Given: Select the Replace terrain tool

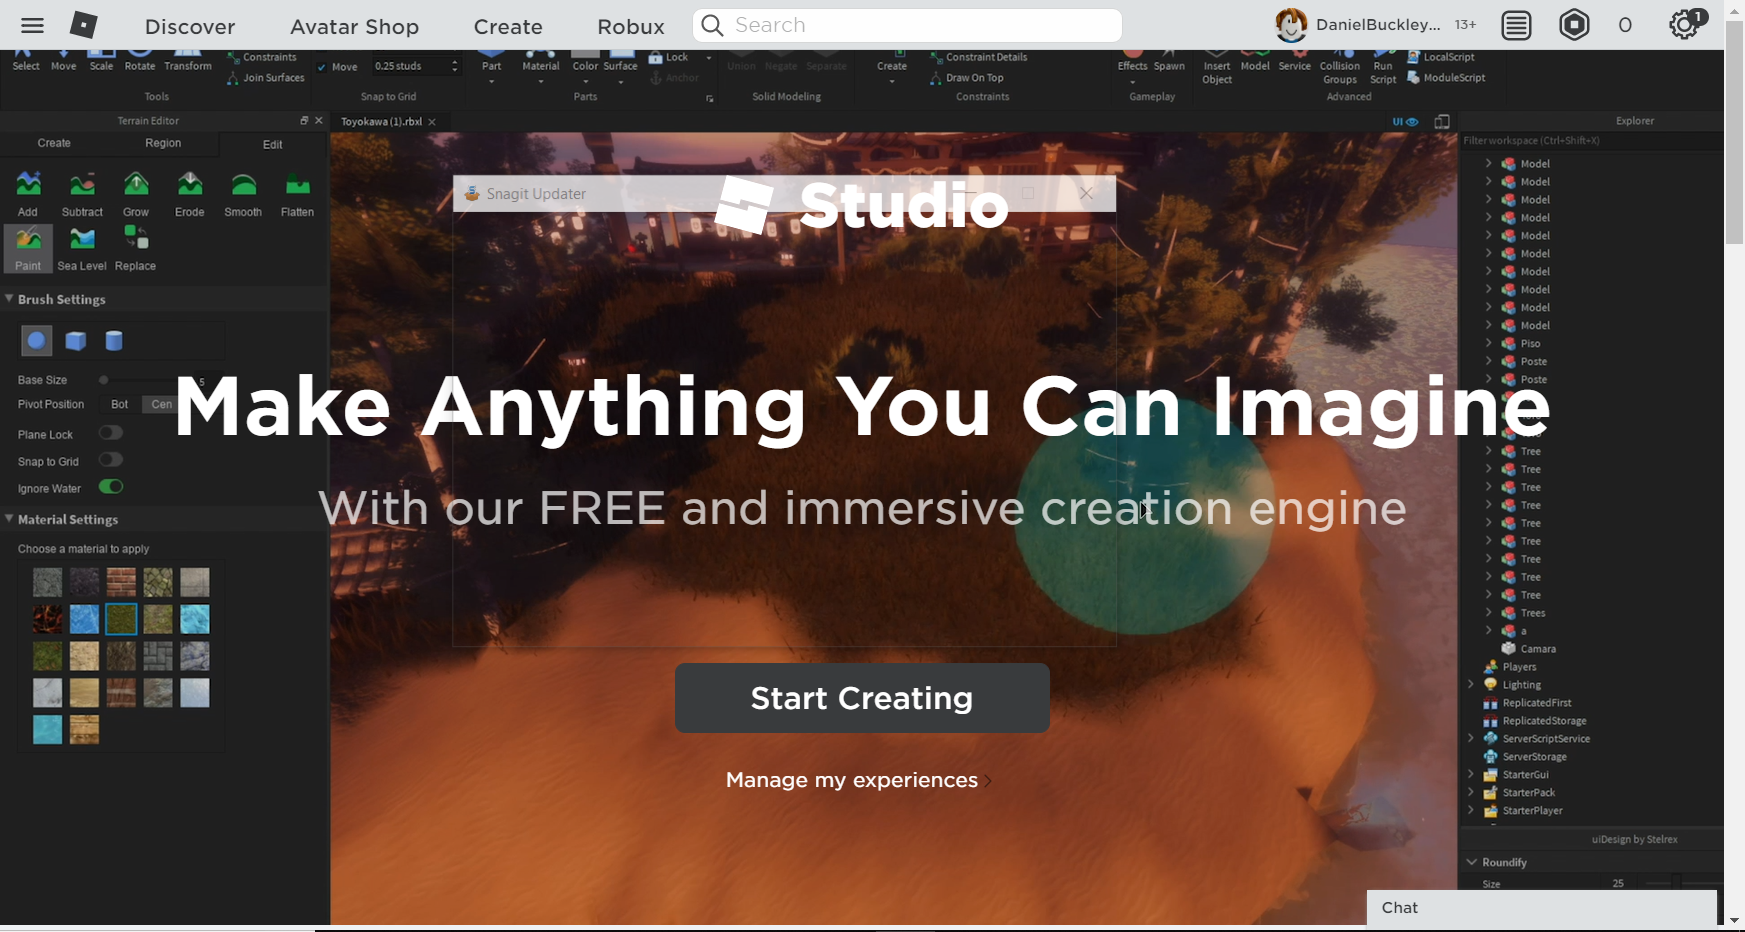Looking at the screenshot, I should point(135,248).
